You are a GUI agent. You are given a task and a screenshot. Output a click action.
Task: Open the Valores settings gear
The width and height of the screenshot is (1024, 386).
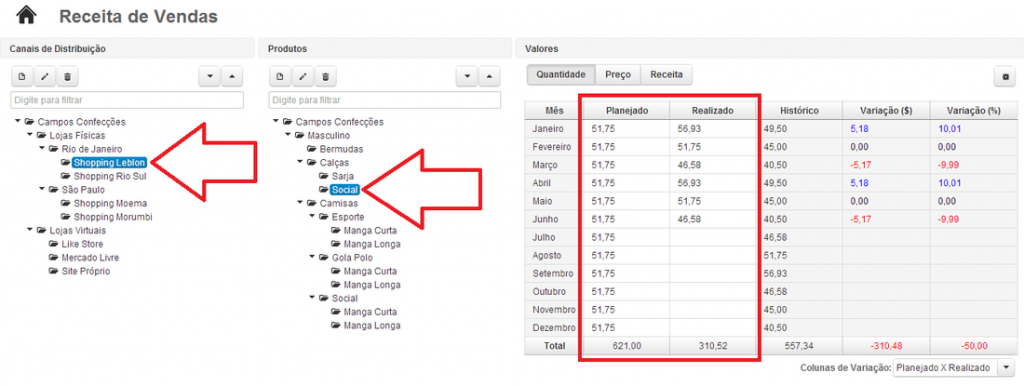pos(1004,77)
